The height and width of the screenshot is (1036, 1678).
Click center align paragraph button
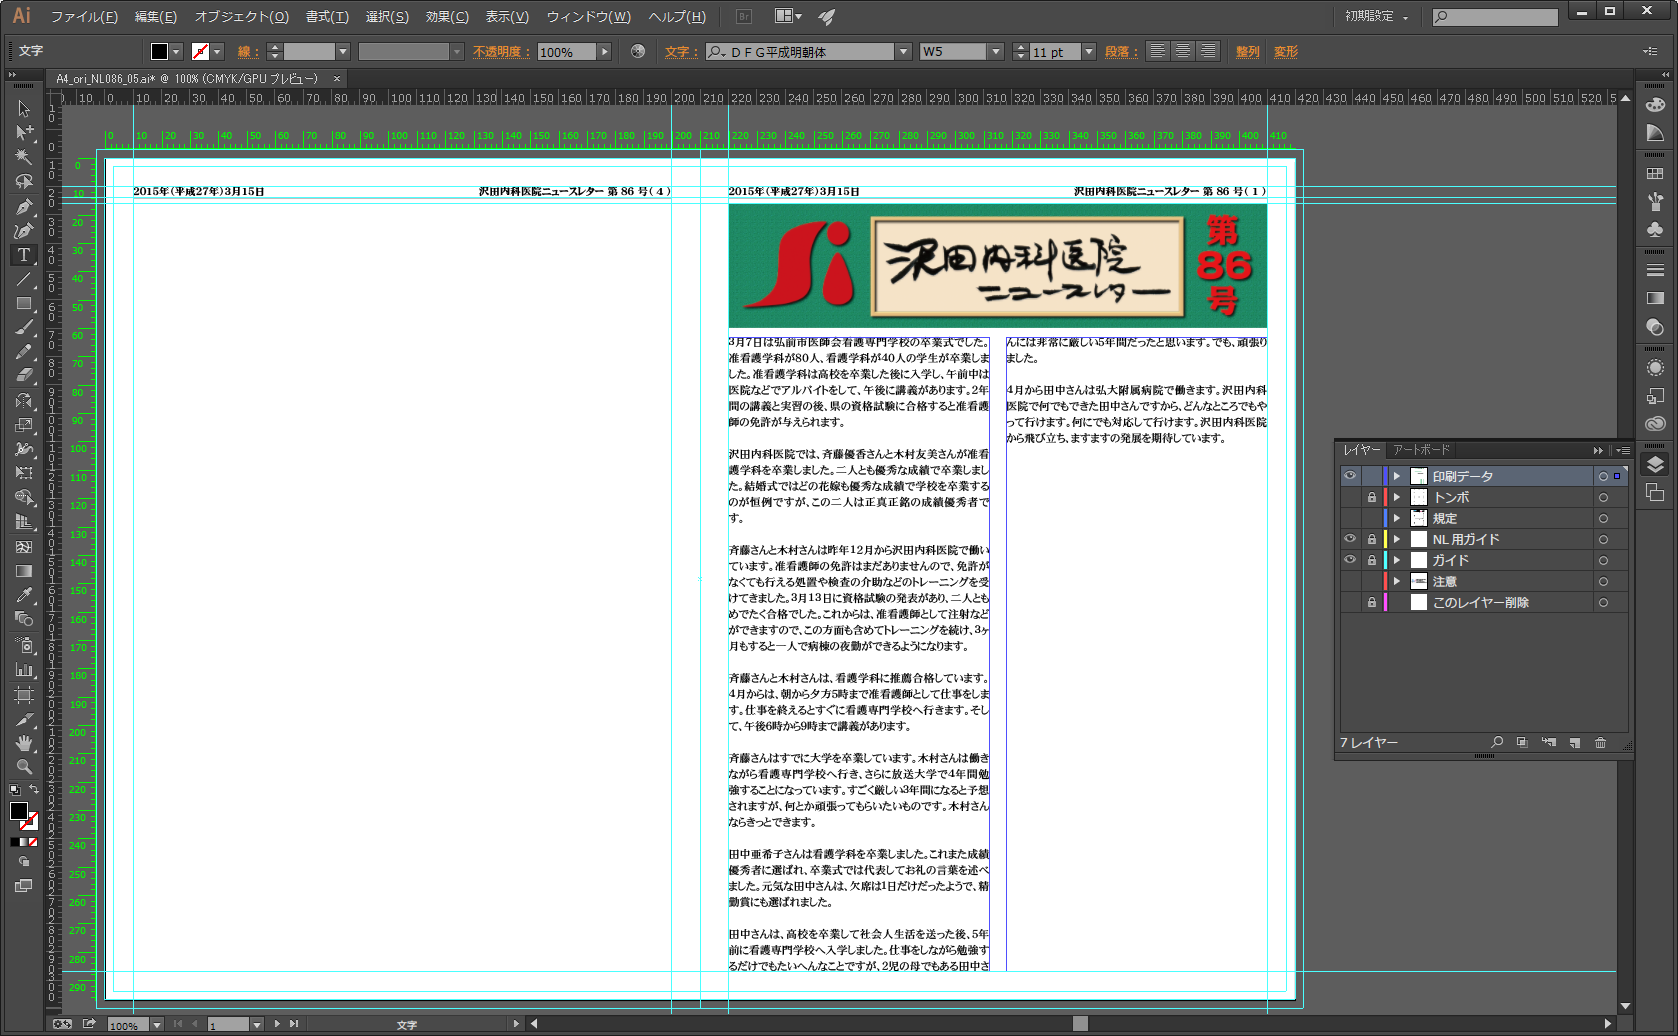point(1182,51)
